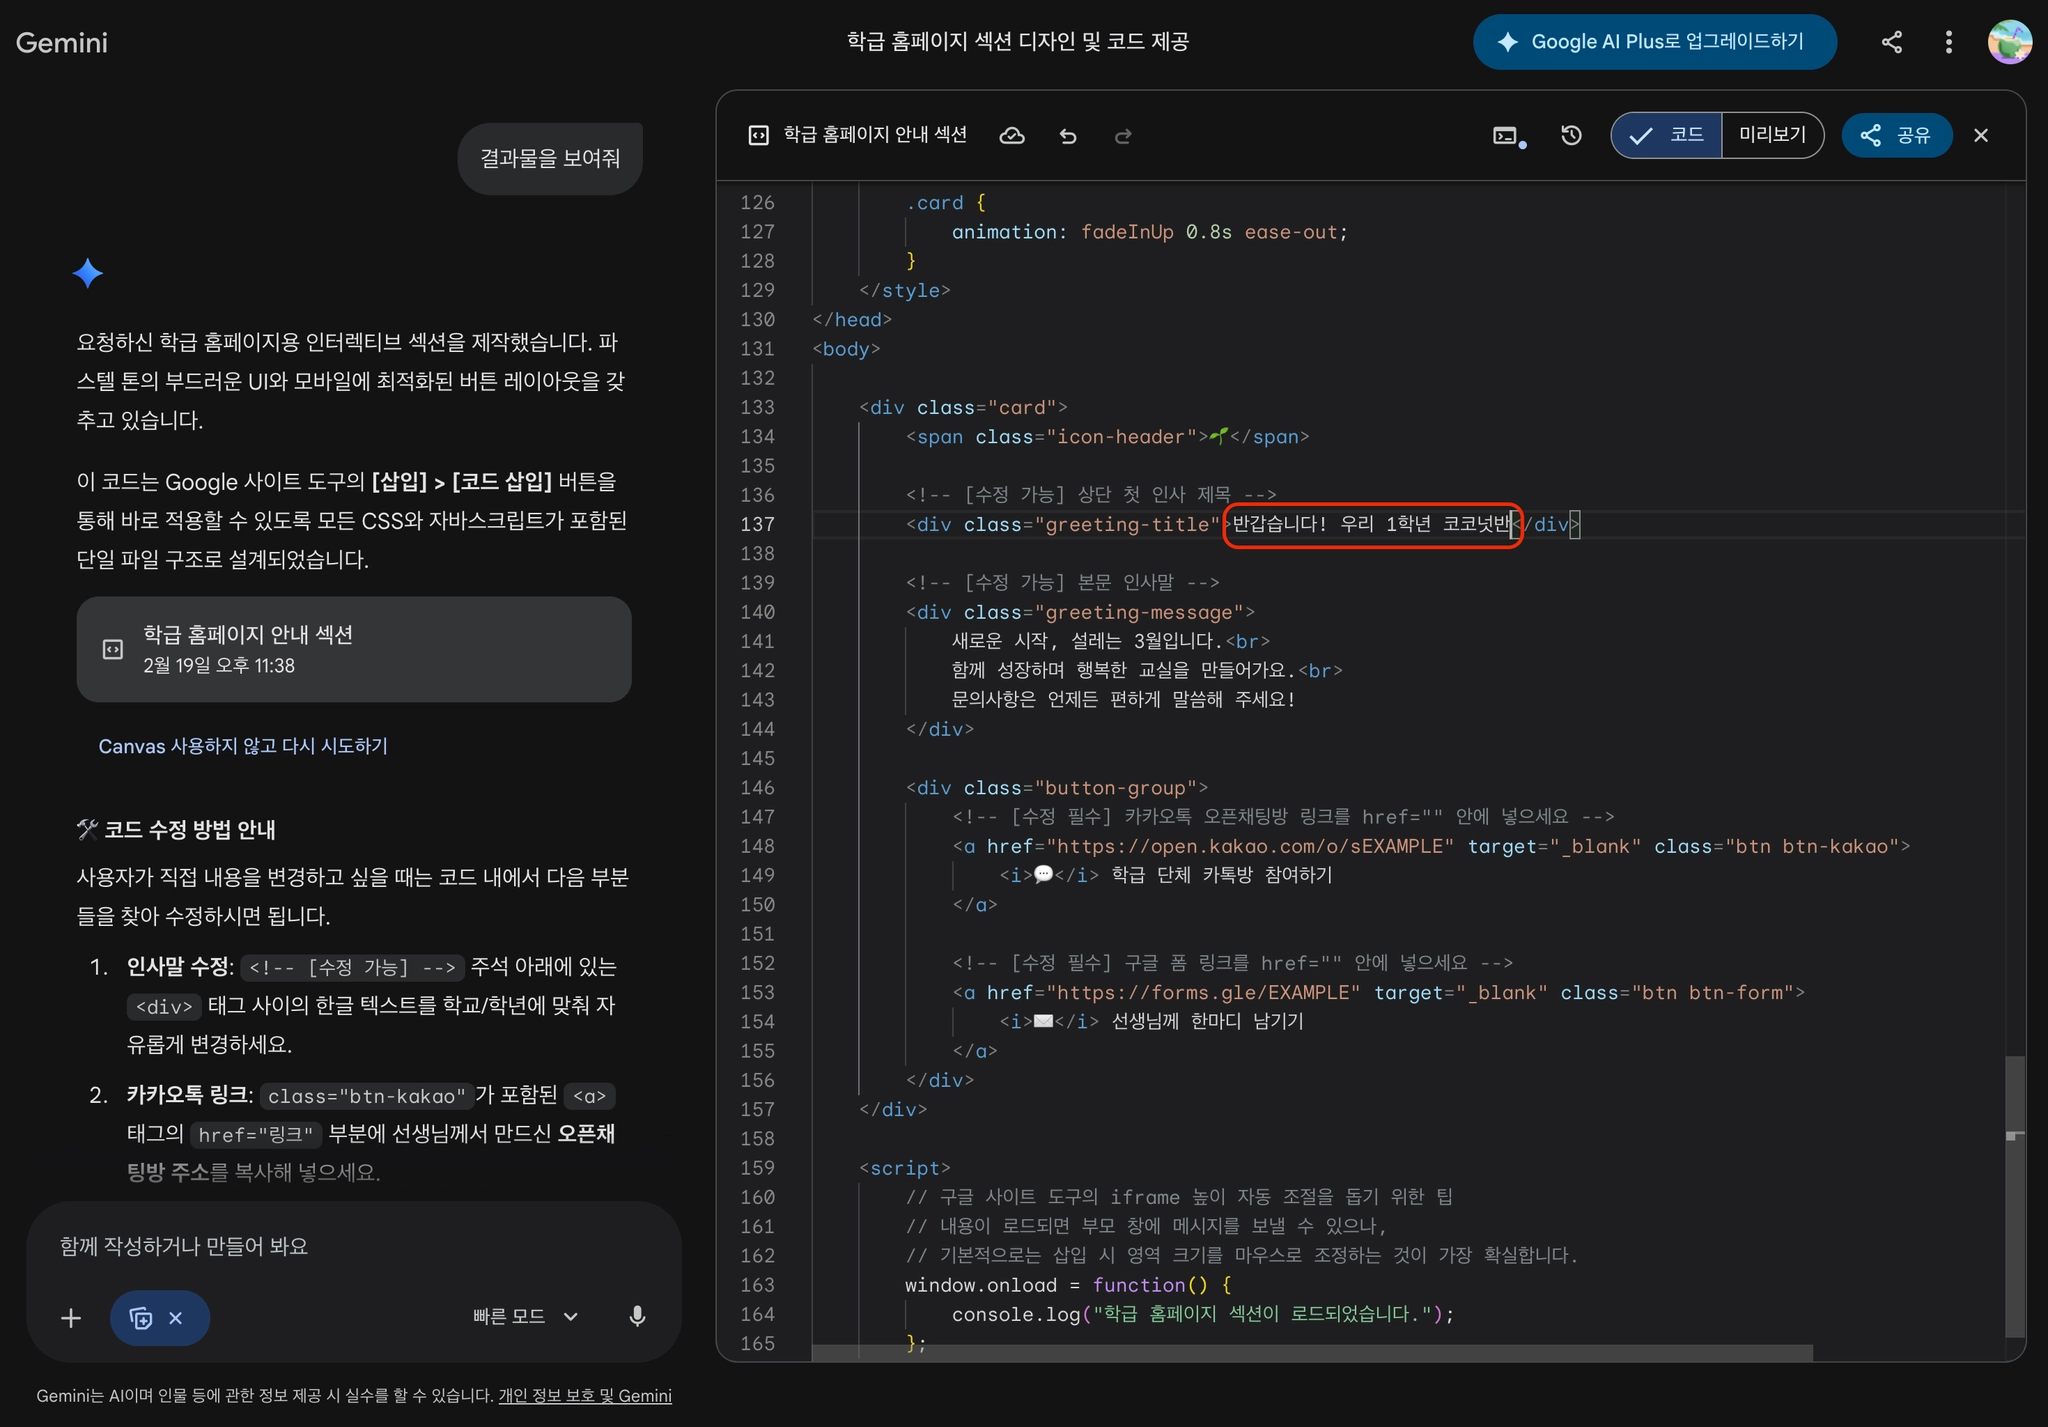
Task: Switch to the 미리보기 preview tab
Action: (x=1772, y=135)
